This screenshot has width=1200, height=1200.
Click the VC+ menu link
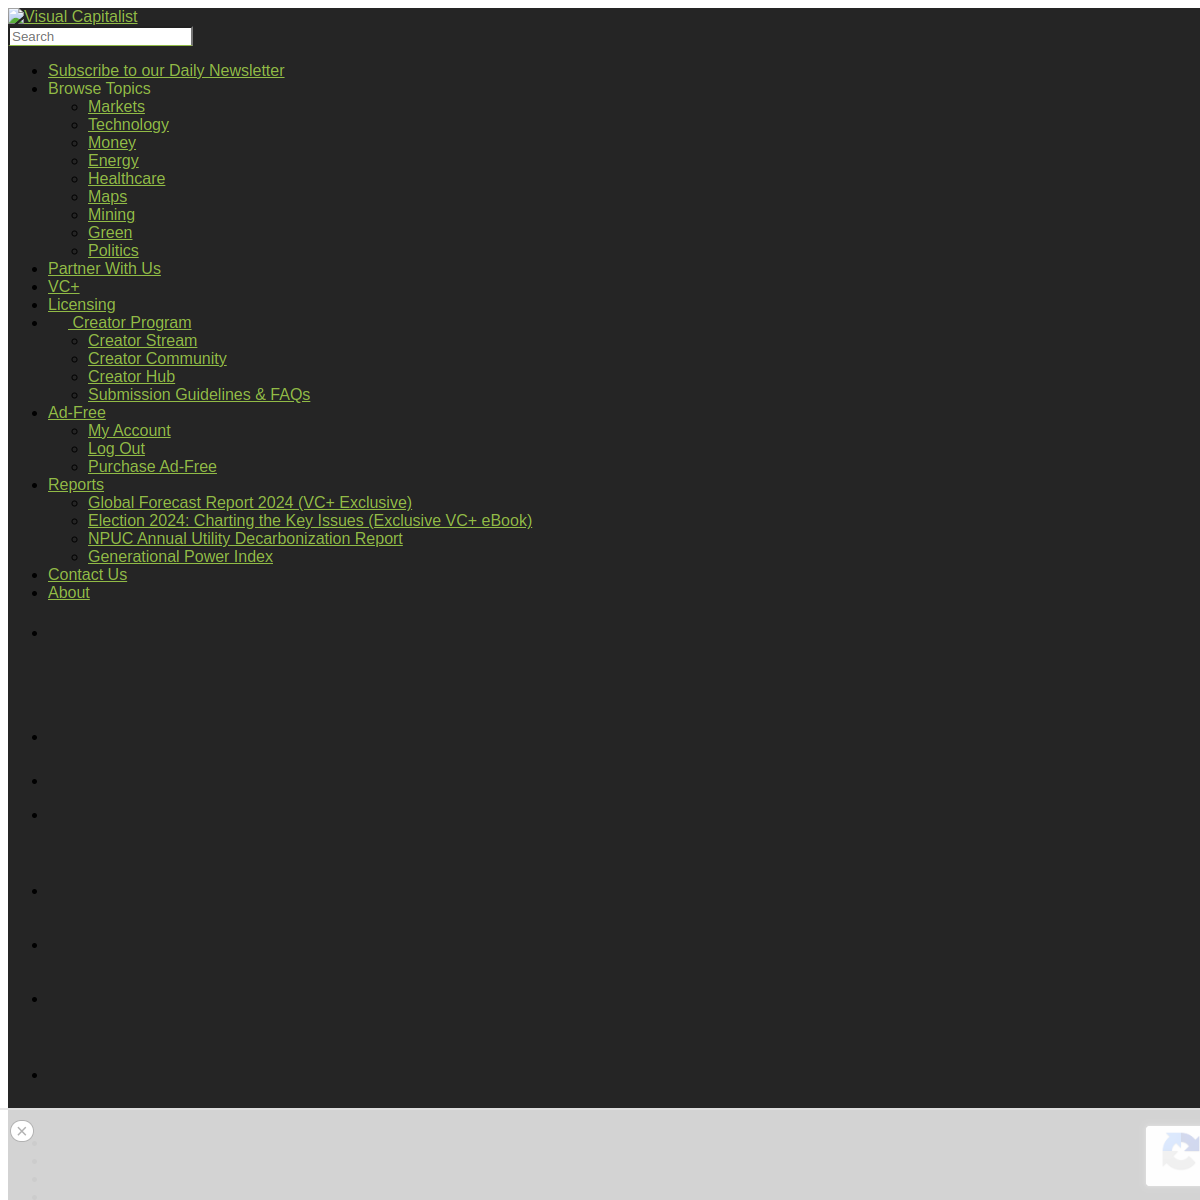coord(63,287)
